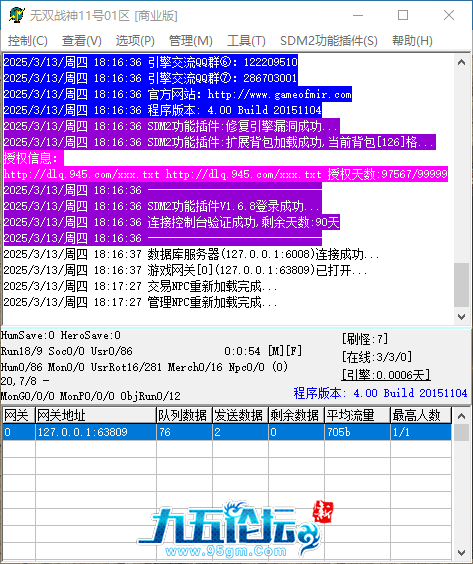Screen dimensions: 473x564
Task: Click the uptime 0:0:54 [M][F] text
Action: pyautogui.click(x=263, y=351)
